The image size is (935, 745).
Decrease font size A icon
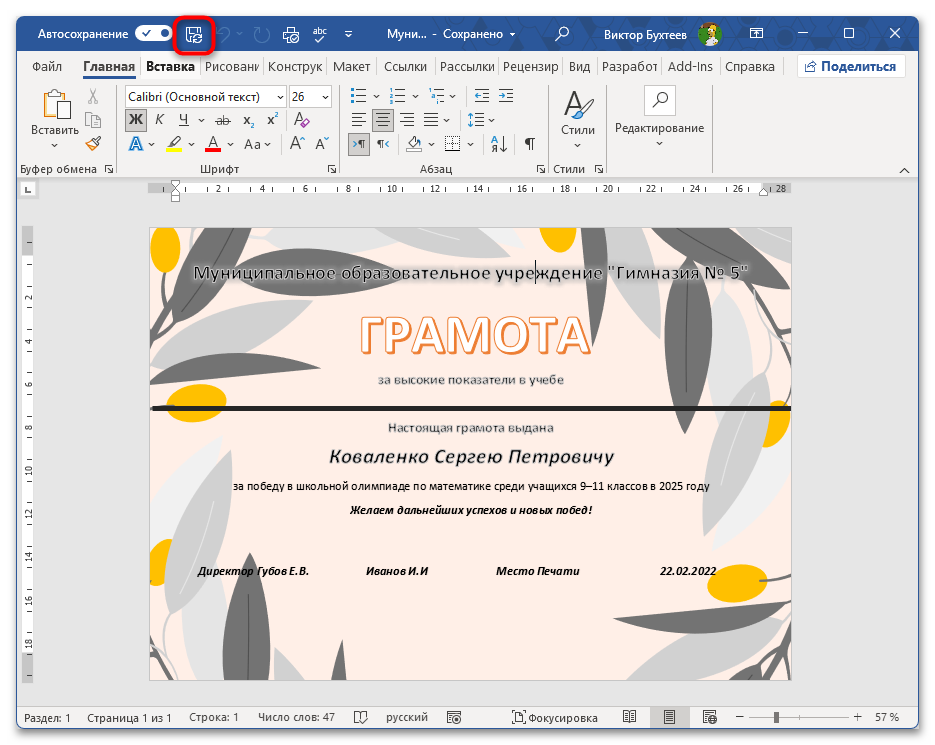coord(322,144)
